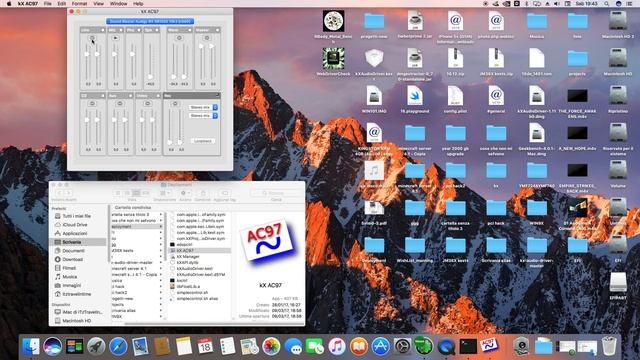
Task: Launch Siri from the Dock
Action: pos(53,346)
